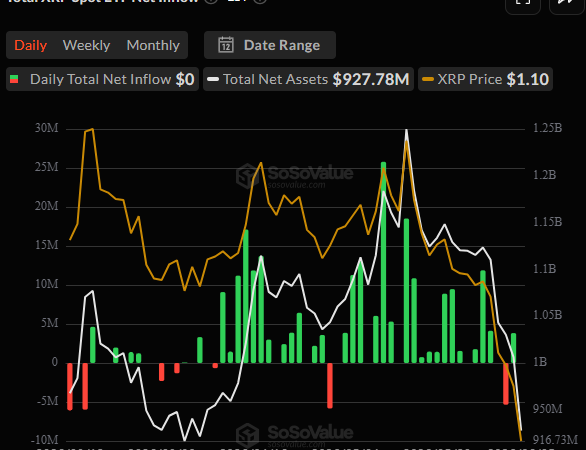Switch to the Weekly view
Screen dimensions: 586x450
[x=86, y=45]
